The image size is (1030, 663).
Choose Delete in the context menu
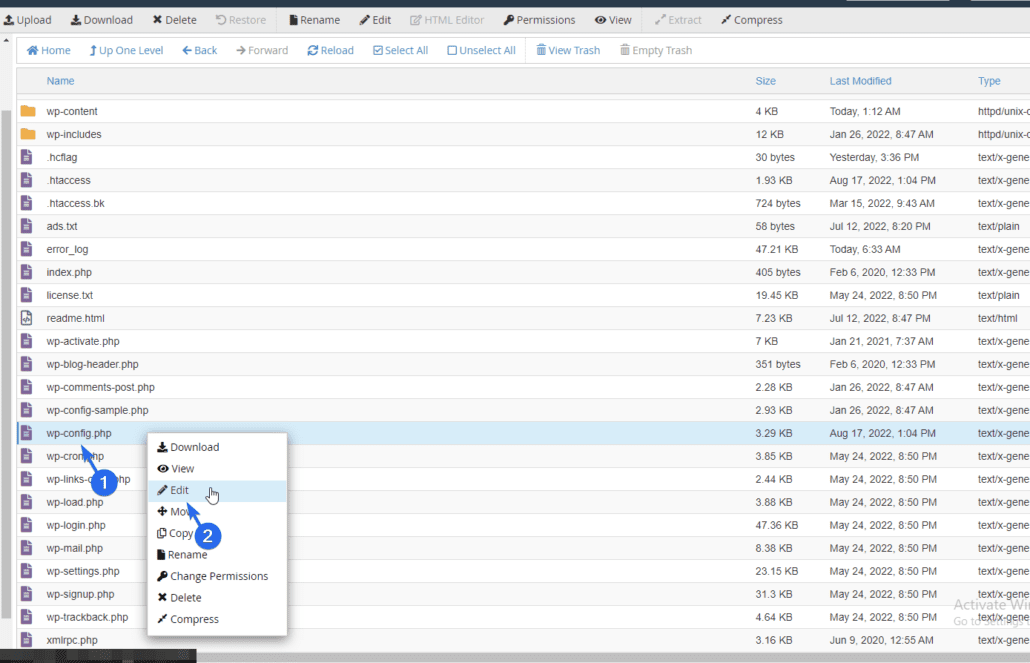pyautogui.click(x=217, y=597)
